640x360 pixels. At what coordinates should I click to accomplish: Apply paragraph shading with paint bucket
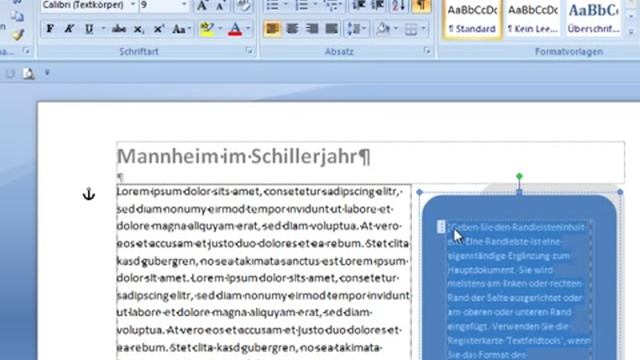(x=384, y=29)
